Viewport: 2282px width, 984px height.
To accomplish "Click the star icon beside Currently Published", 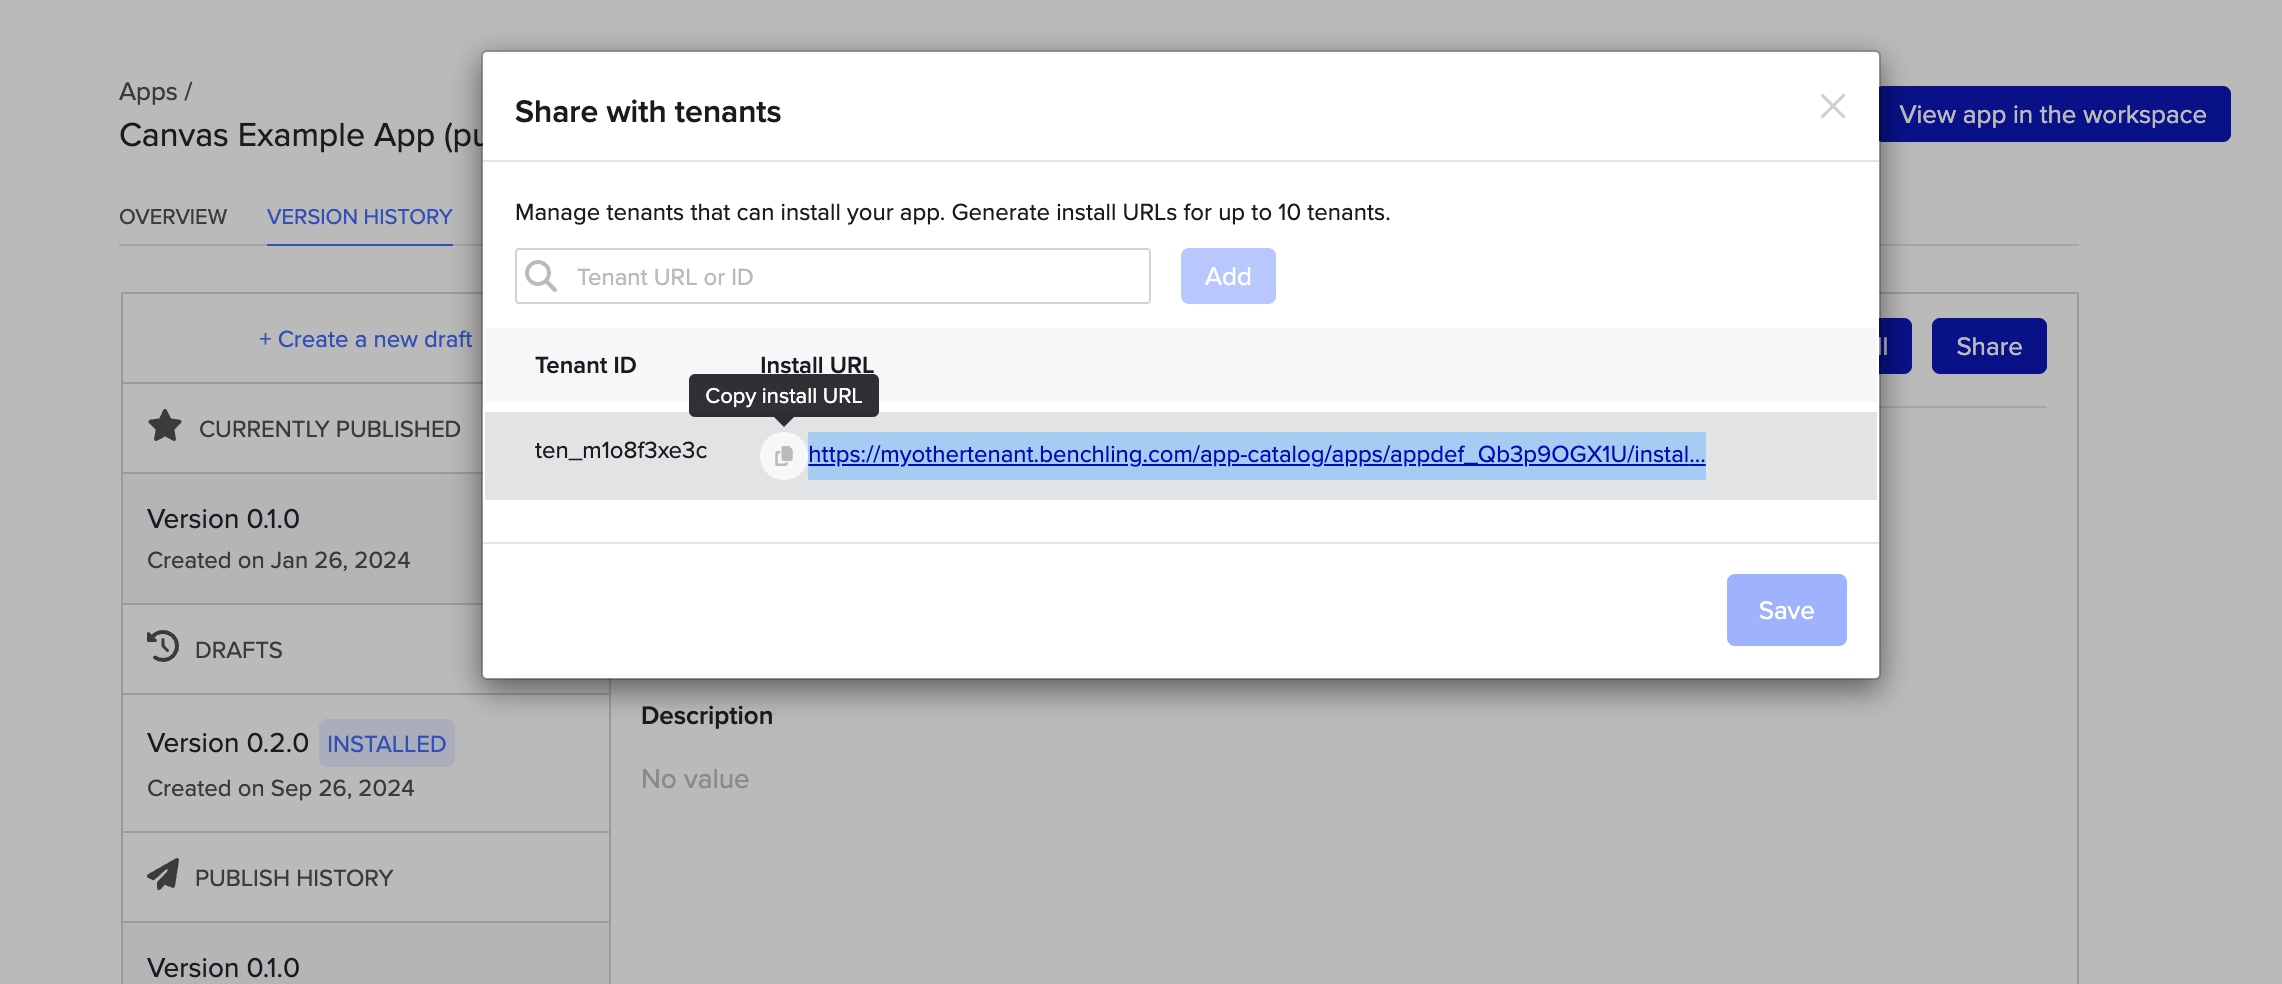I will 165,427.
